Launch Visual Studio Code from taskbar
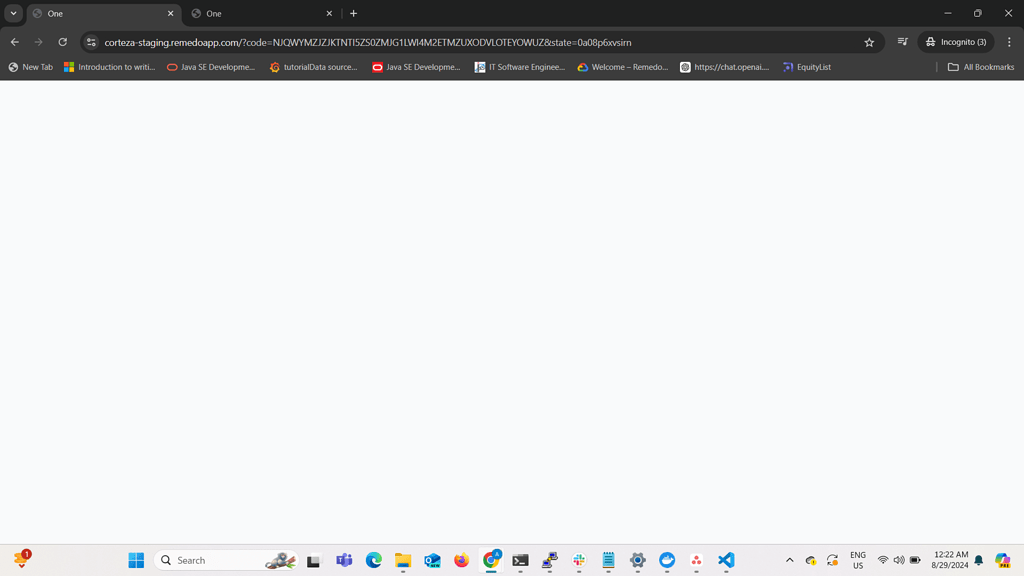The width and height of the screenshot is (1024, 576). (726, 560)
